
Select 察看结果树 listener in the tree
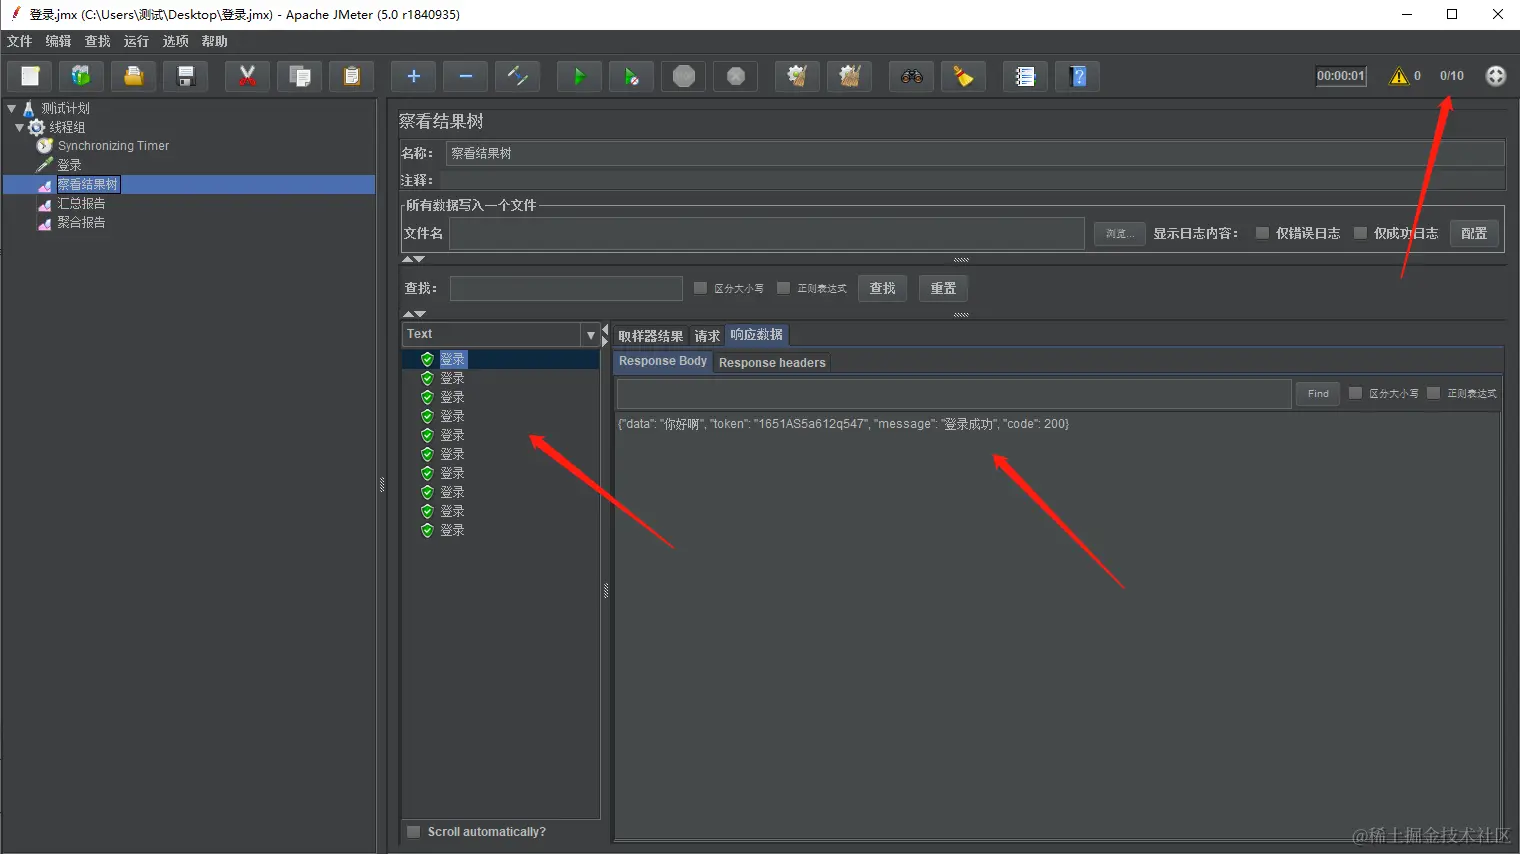pos(88,184)
